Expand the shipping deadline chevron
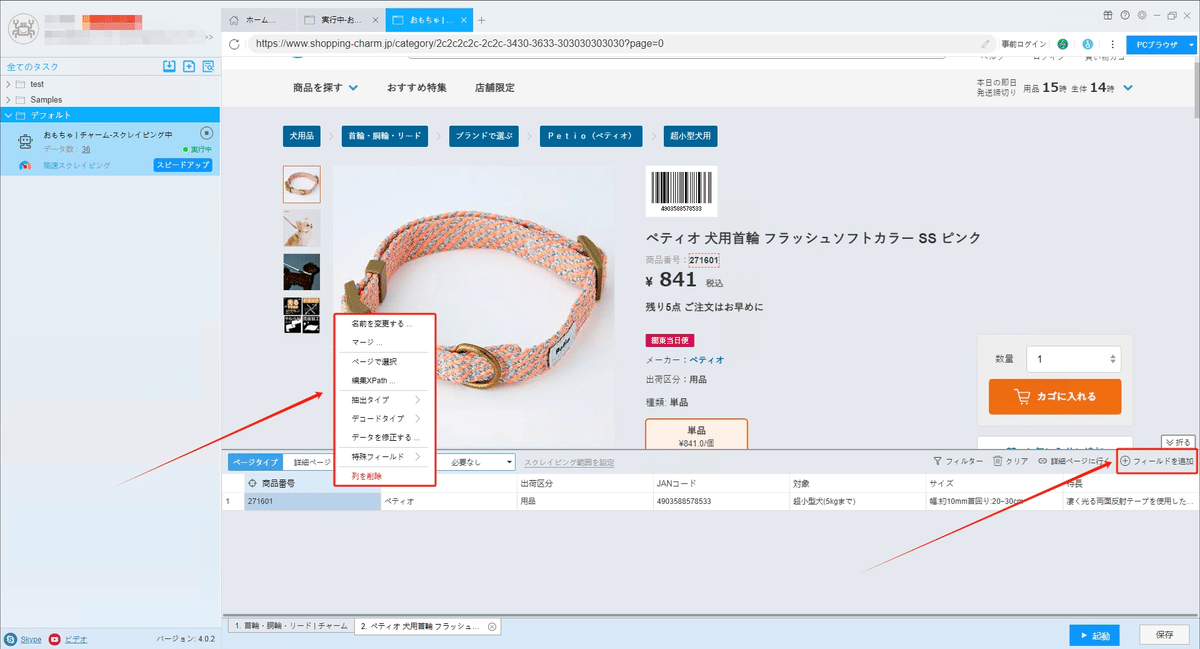 (x=1128, y=88)
